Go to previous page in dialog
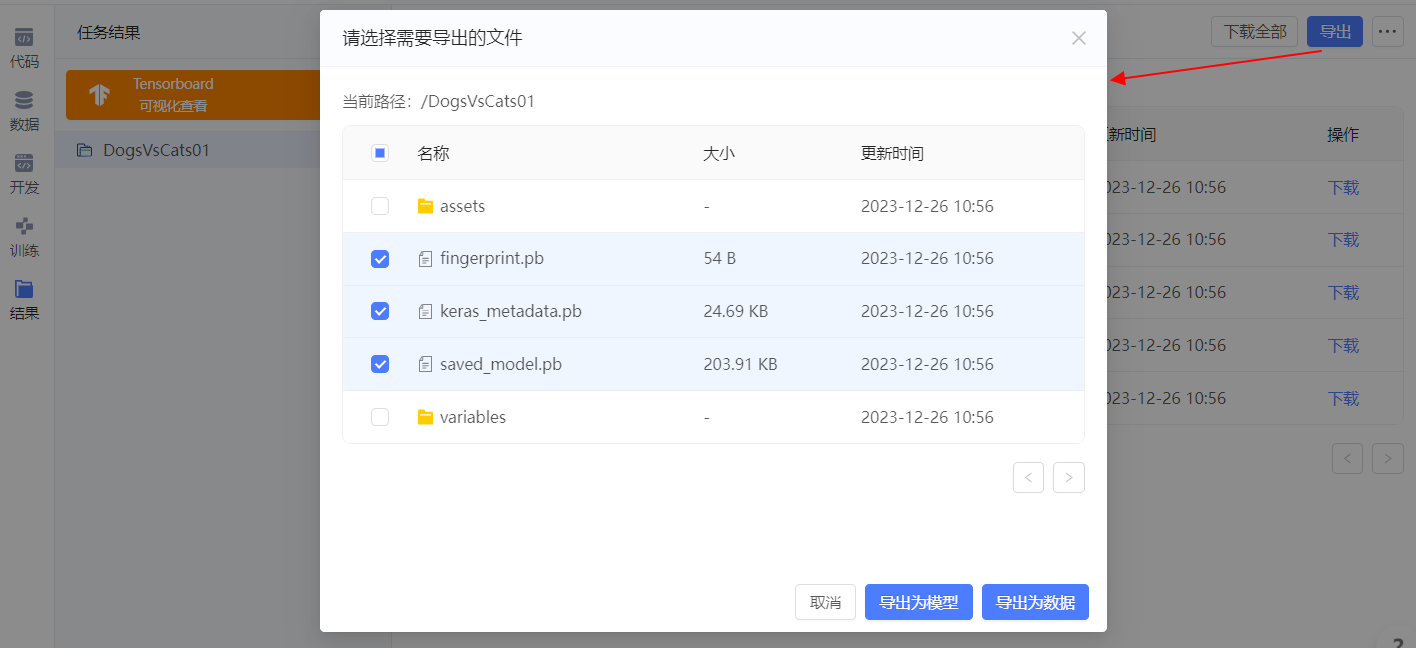Screen dimensions: 1416x648 (1028, 477)
